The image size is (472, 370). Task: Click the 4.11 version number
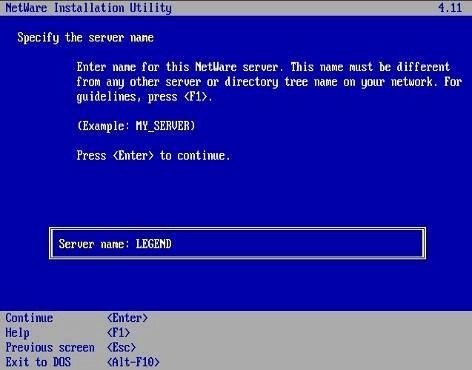pos(450,8)
